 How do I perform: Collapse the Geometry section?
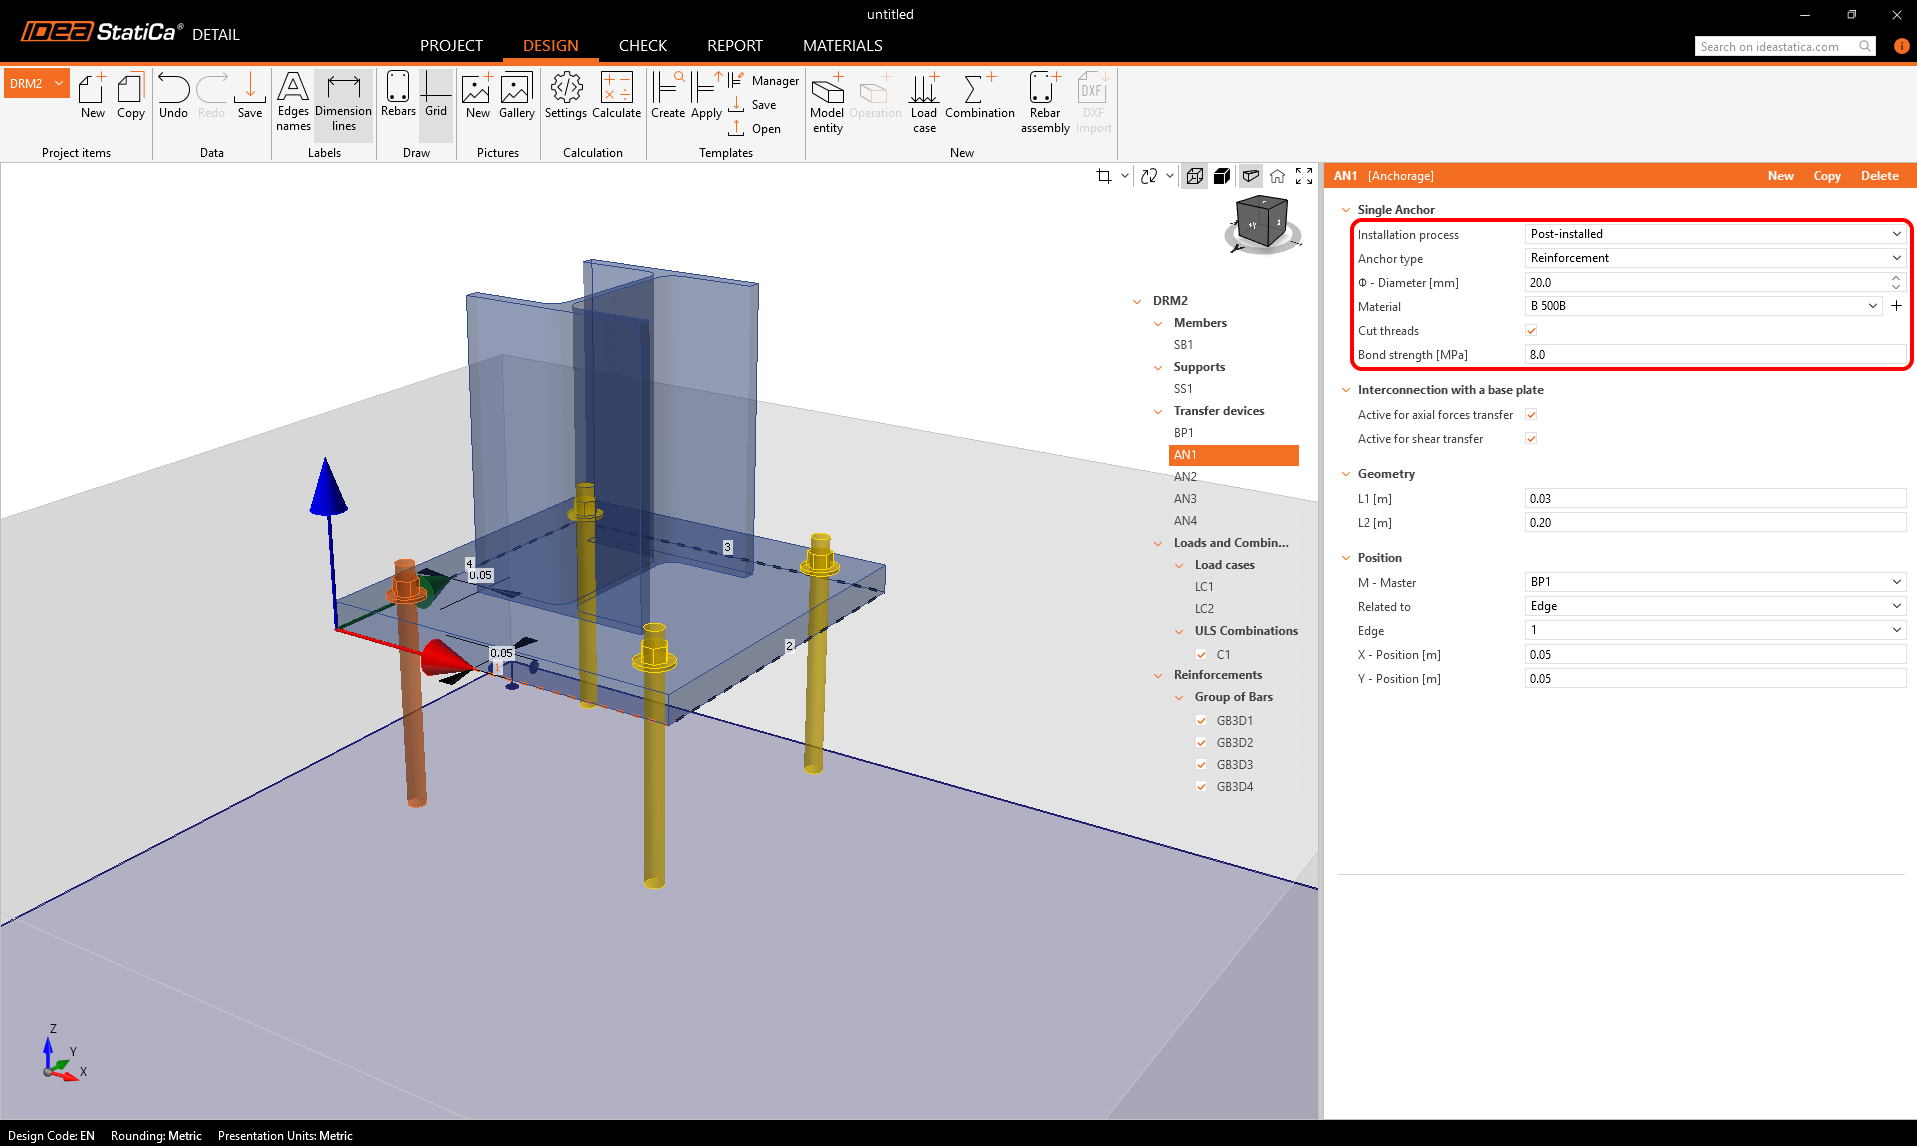(x=1346, y=474)
